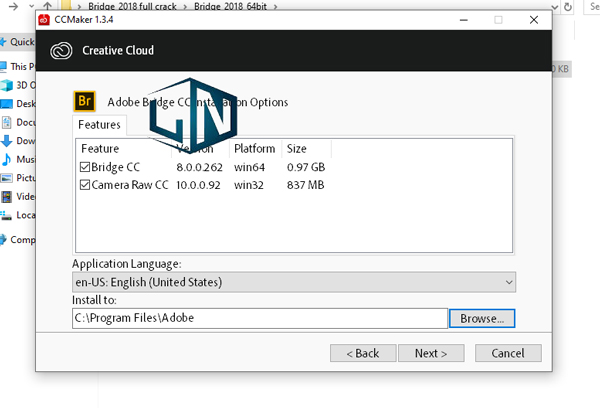
Task: Toggle the Bridge CC feature checkbox
Action: point(85,167)
